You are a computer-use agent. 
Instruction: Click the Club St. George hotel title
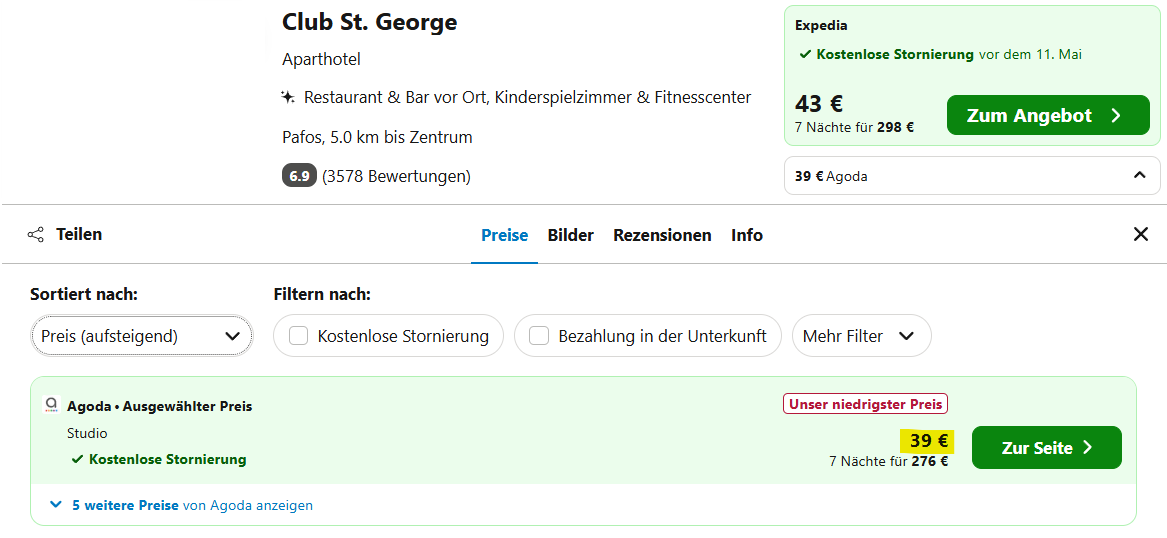point(369,22)
